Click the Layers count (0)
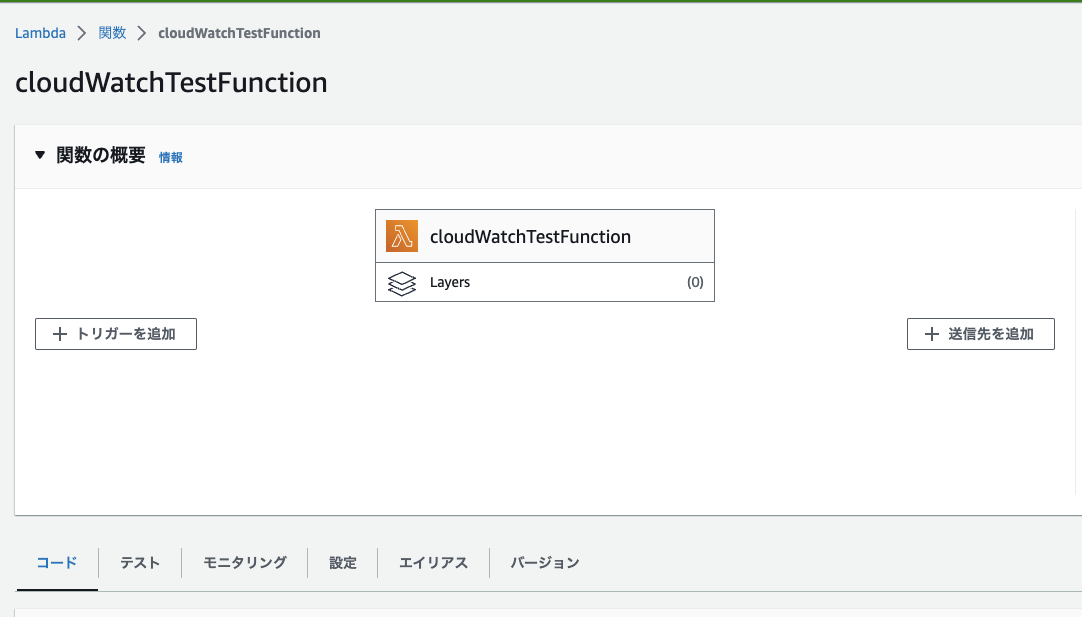 (x=695, y=282)
